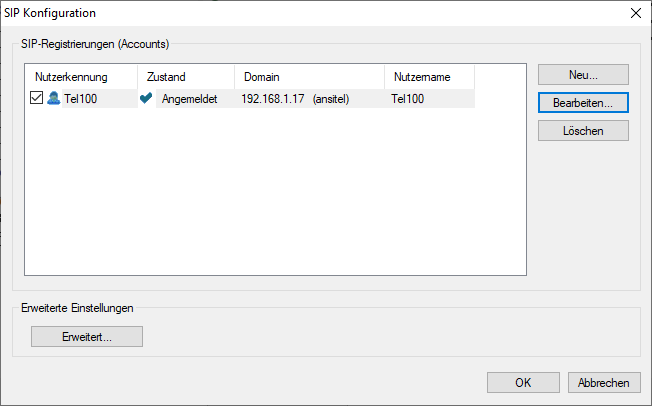Open the Bearbeiten... edit dialog

click(x=582, y=103)
